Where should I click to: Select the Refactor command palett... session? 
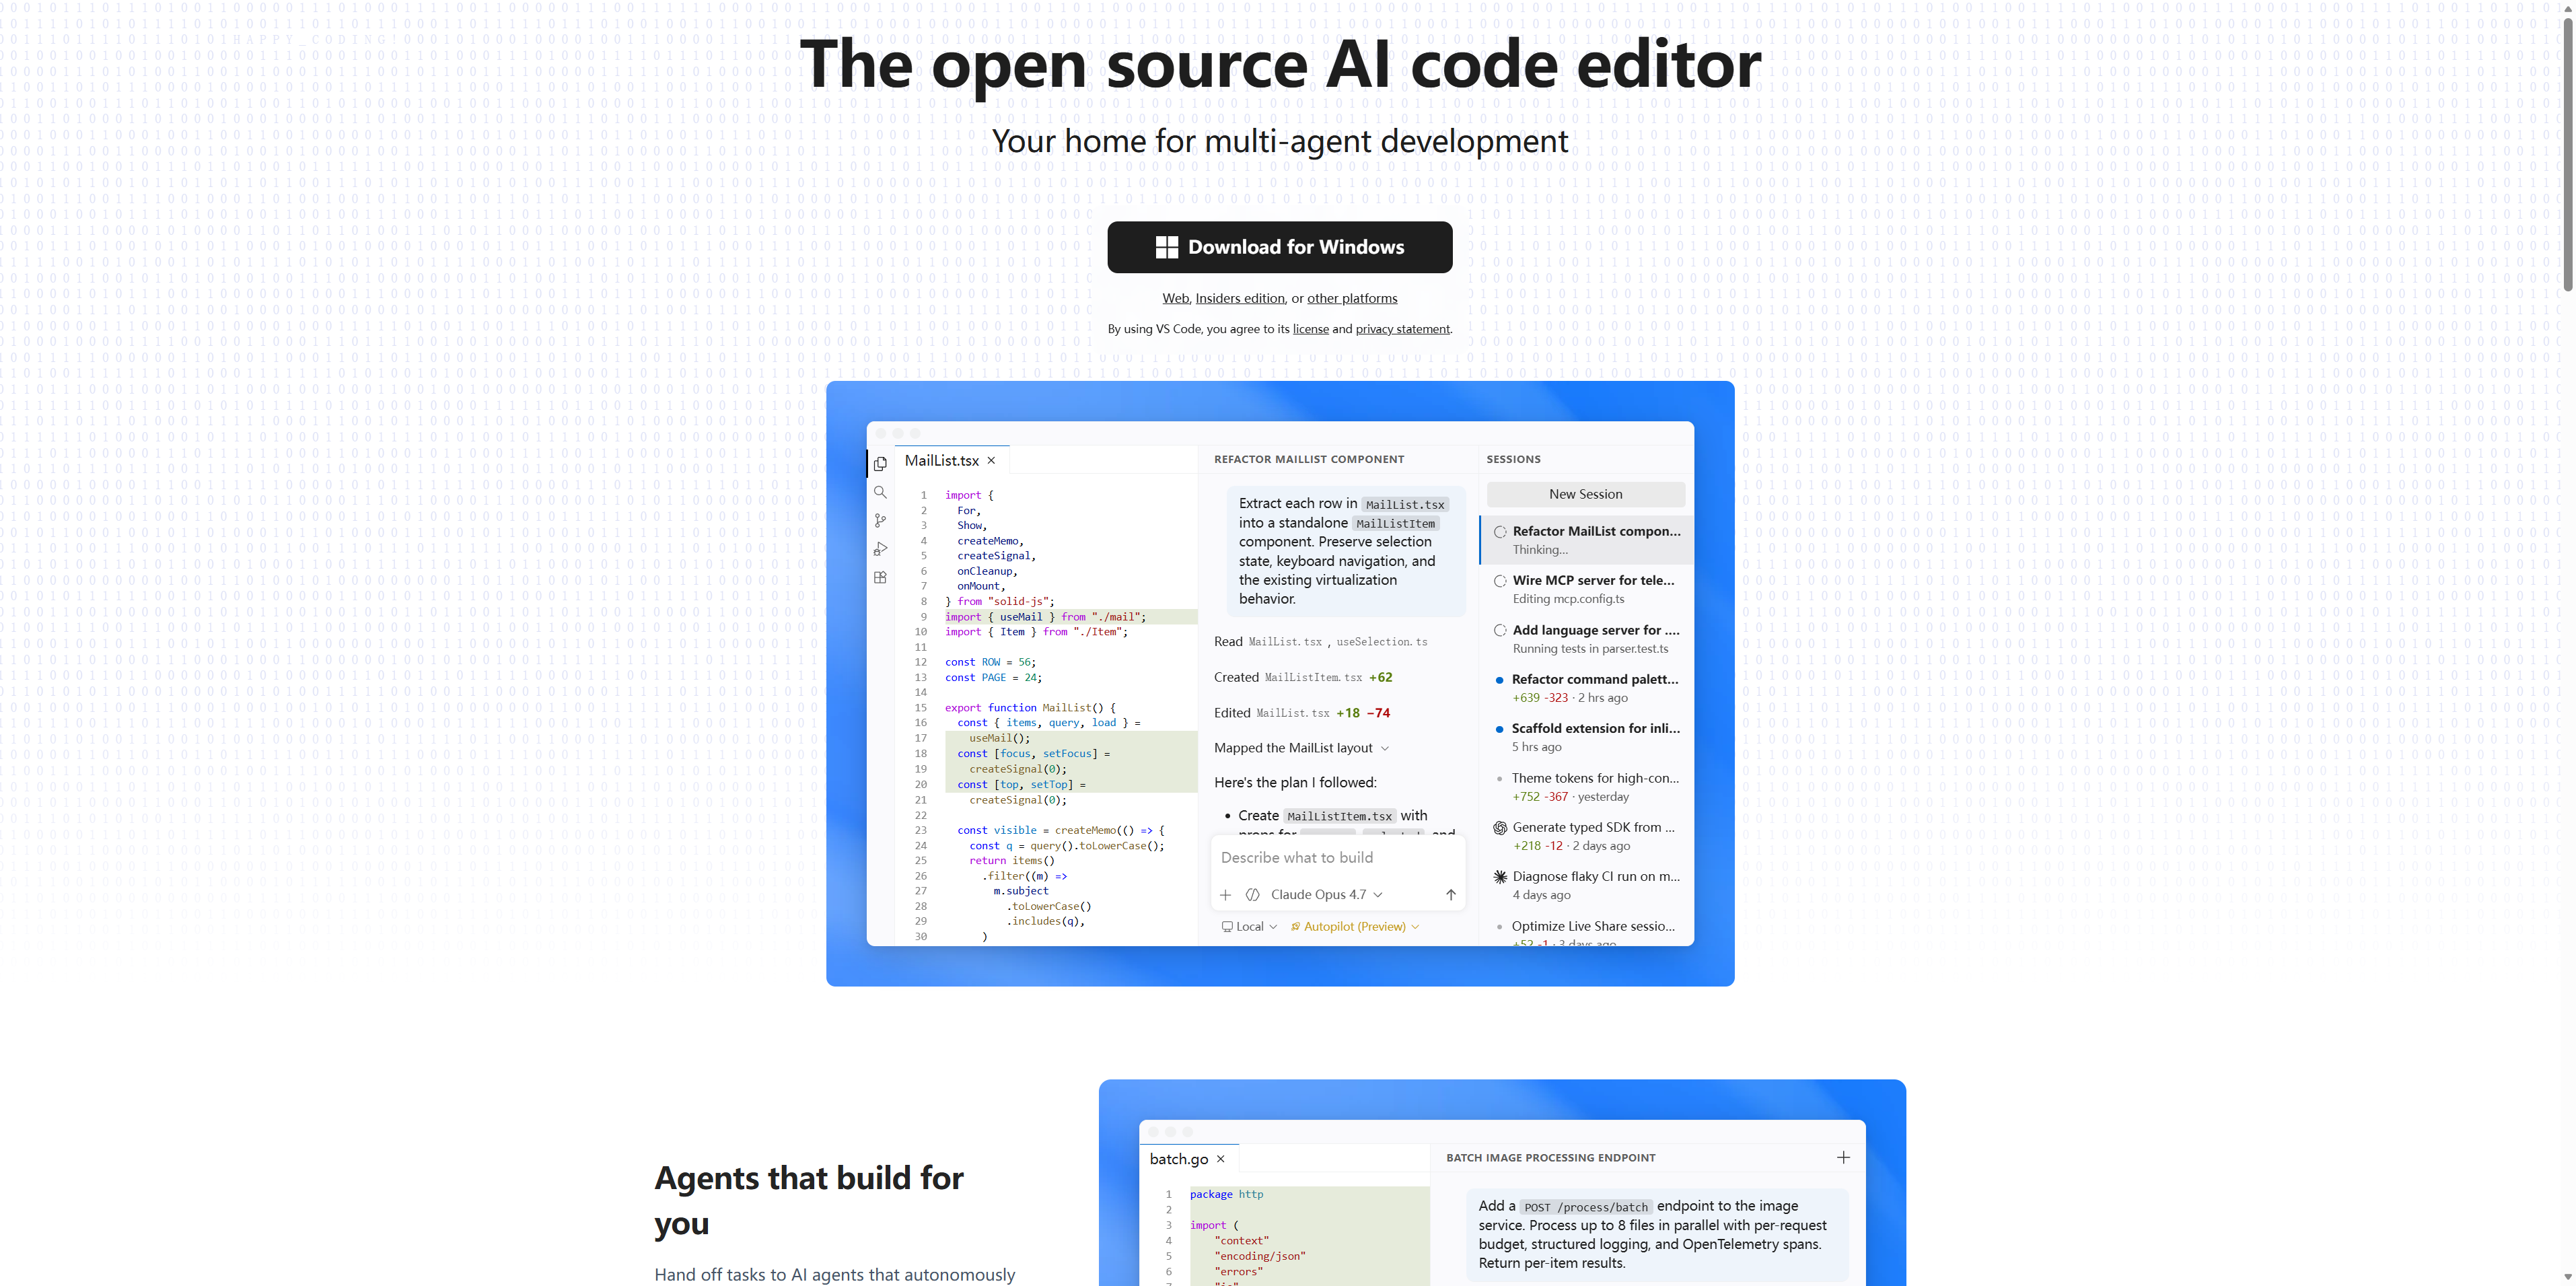(1586, 688)
